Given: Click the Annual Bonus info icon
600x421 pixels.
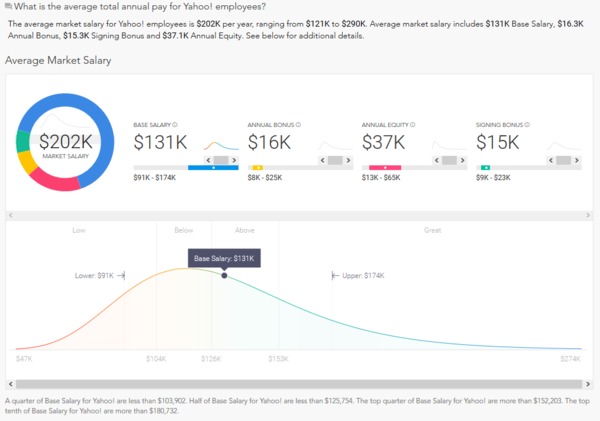Looking at the screenshot, I should (298, 125).
